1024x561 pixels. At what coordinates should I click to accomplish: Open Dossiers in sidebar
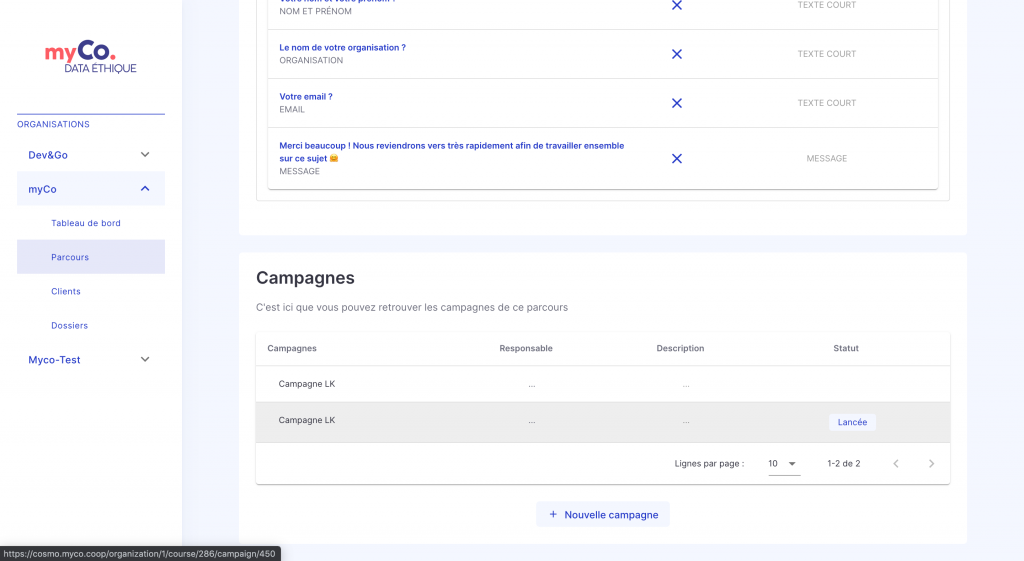tap(69, 325)
